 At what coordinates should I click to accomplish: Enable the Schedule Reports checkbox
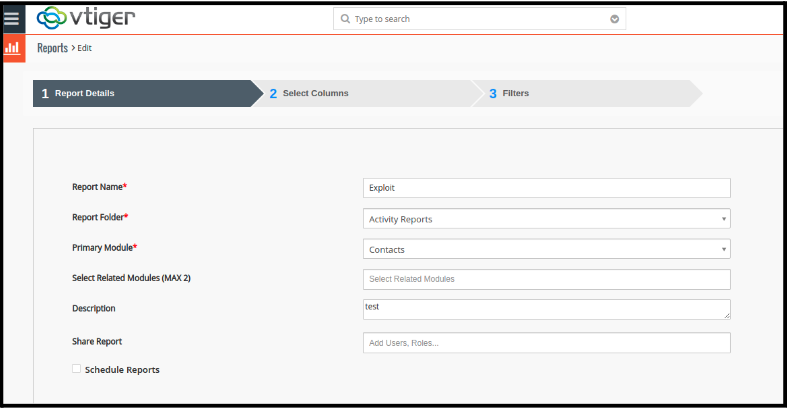pos(77,369)
